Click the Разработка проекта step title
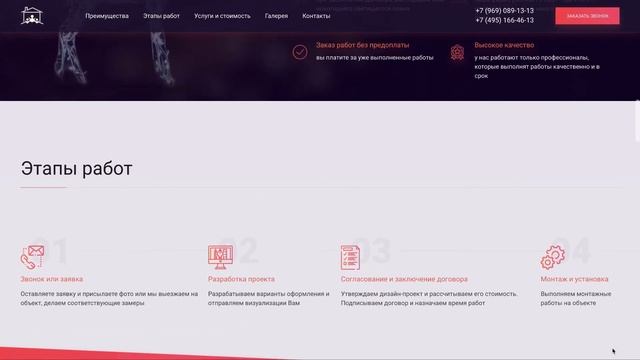Screen dimensions: 640x360 click(241, 279)
